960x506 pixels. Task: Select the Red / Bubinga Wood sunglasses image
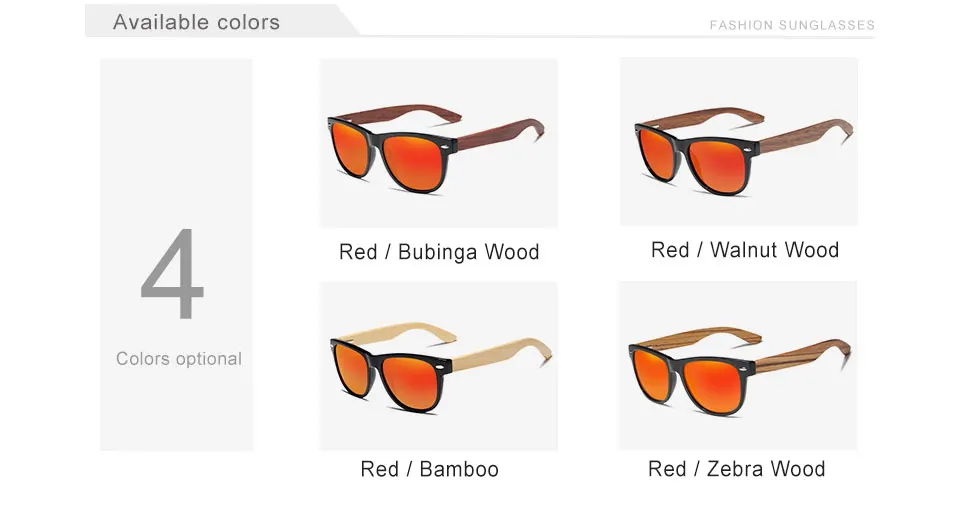(438, 143)
